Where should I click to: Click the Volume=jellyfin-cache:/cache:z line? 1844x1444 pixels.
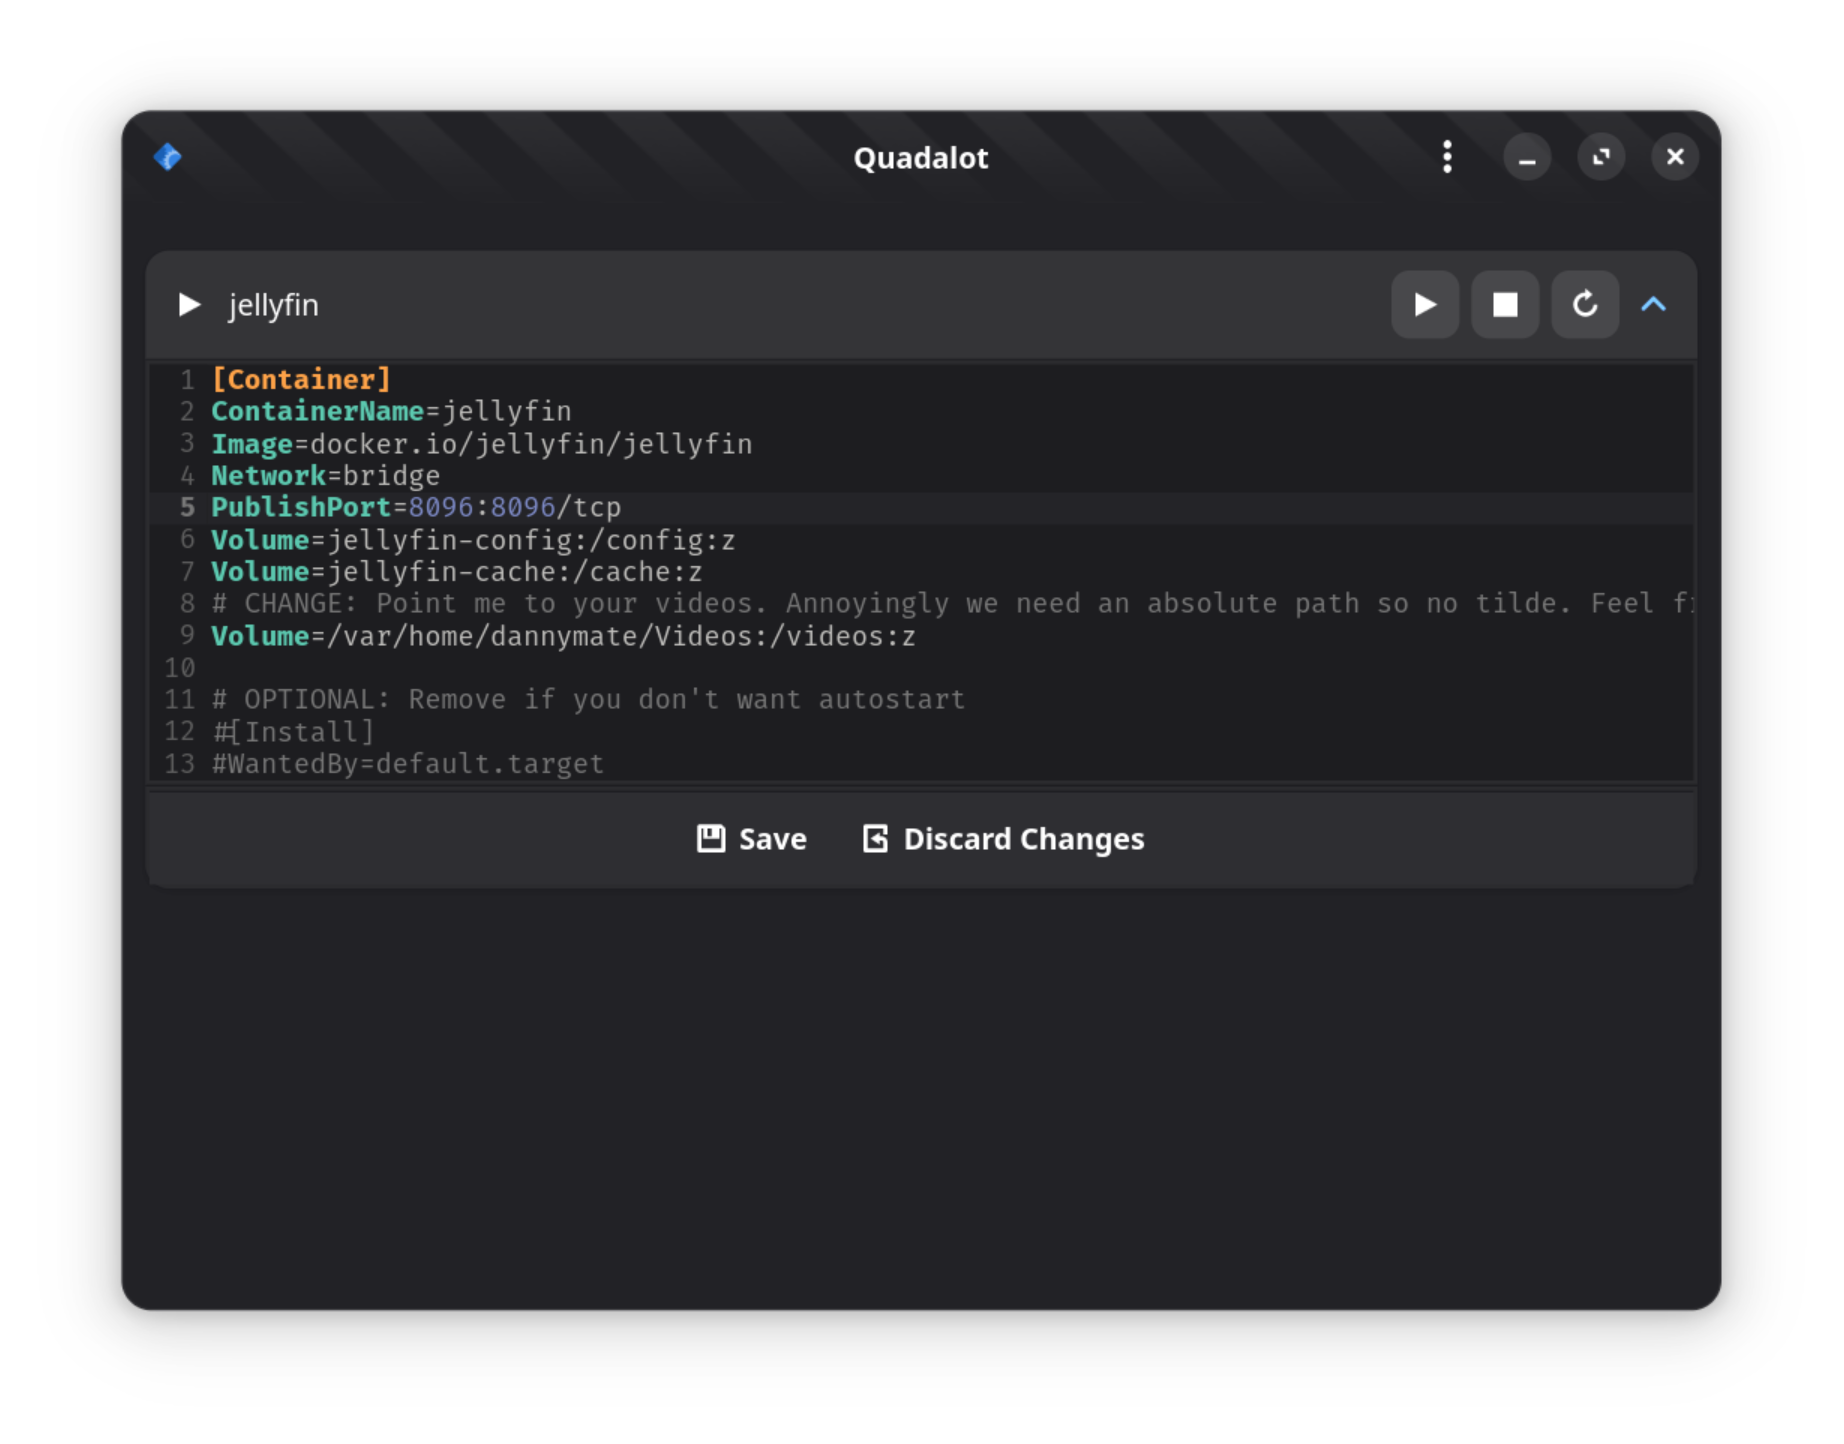click(x=457, y=572)
